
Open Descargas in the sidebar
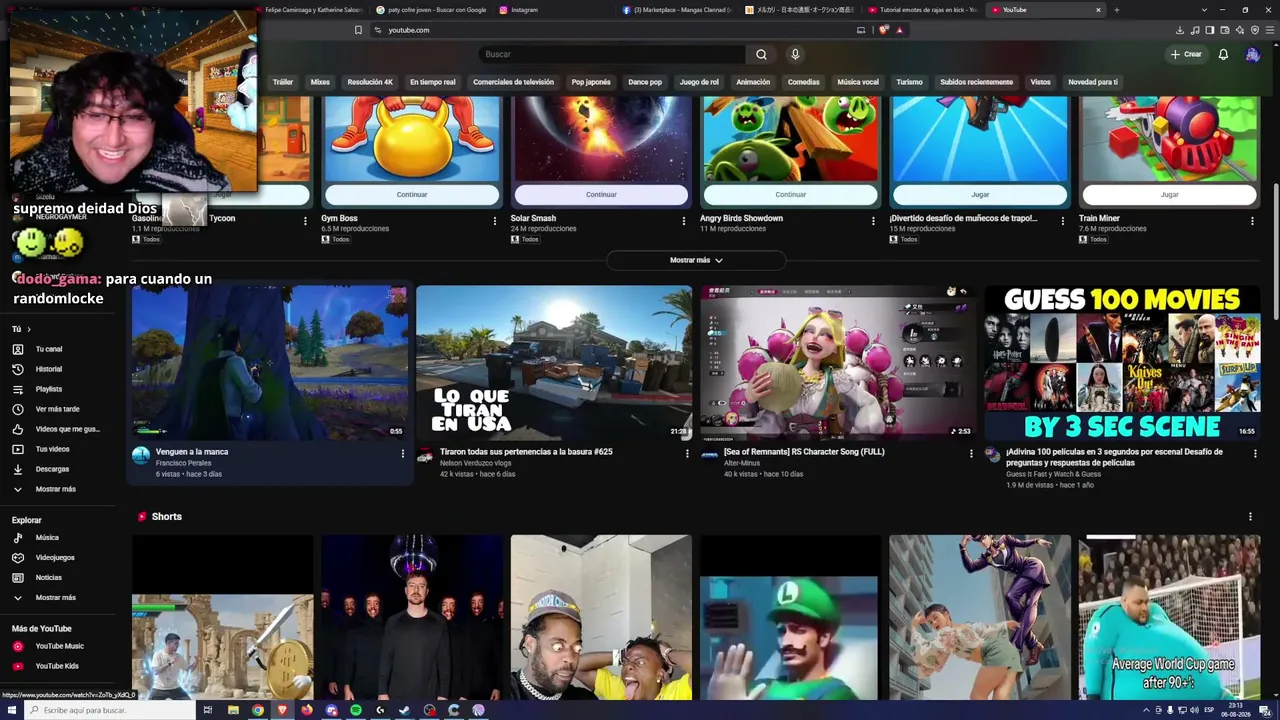click(52, 469)
